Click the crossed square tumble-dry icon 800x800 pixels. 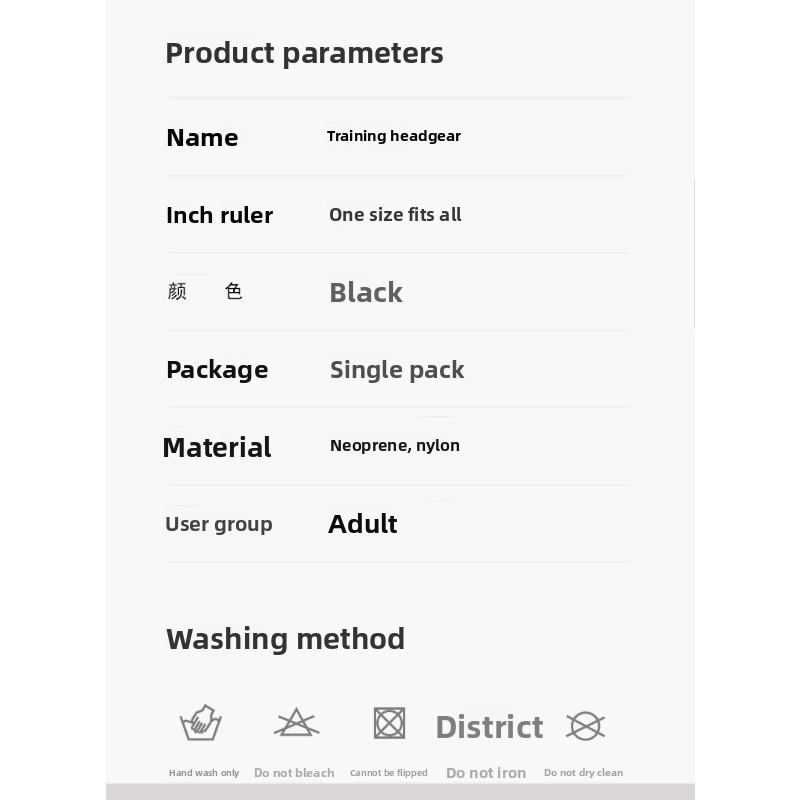point(389,722)
